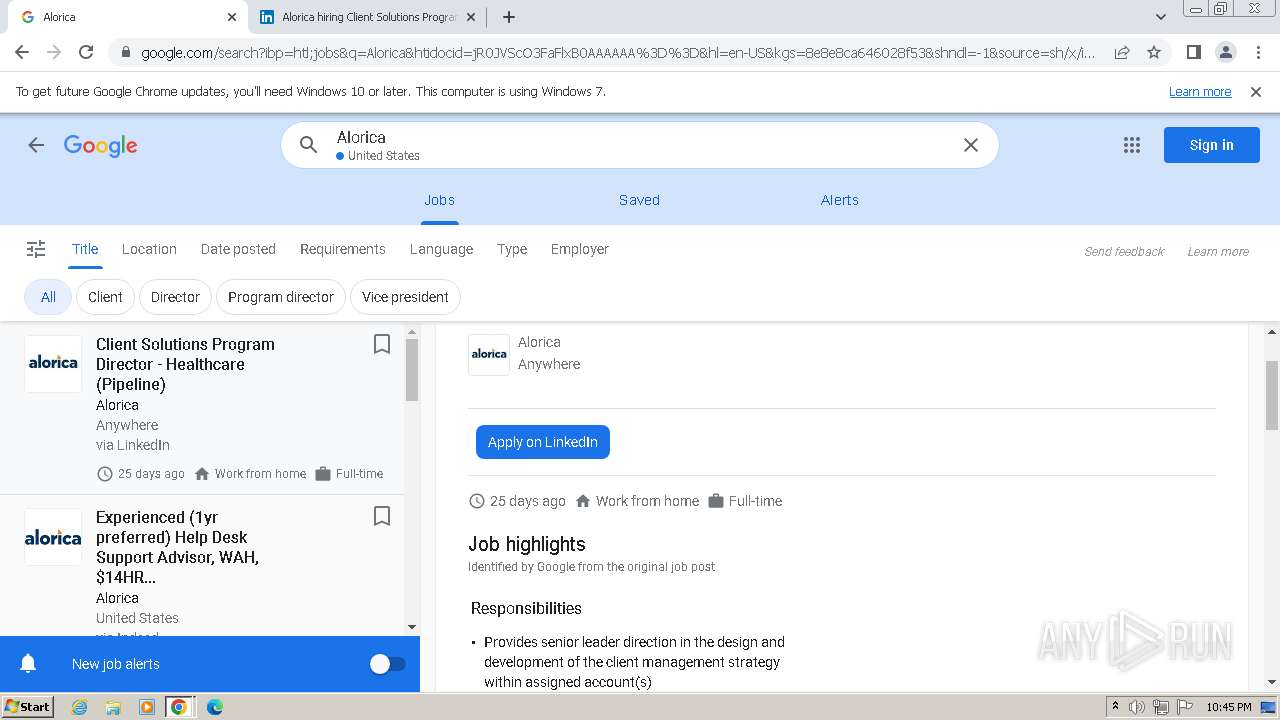Open the Google apps grid

coord(1132,145)
